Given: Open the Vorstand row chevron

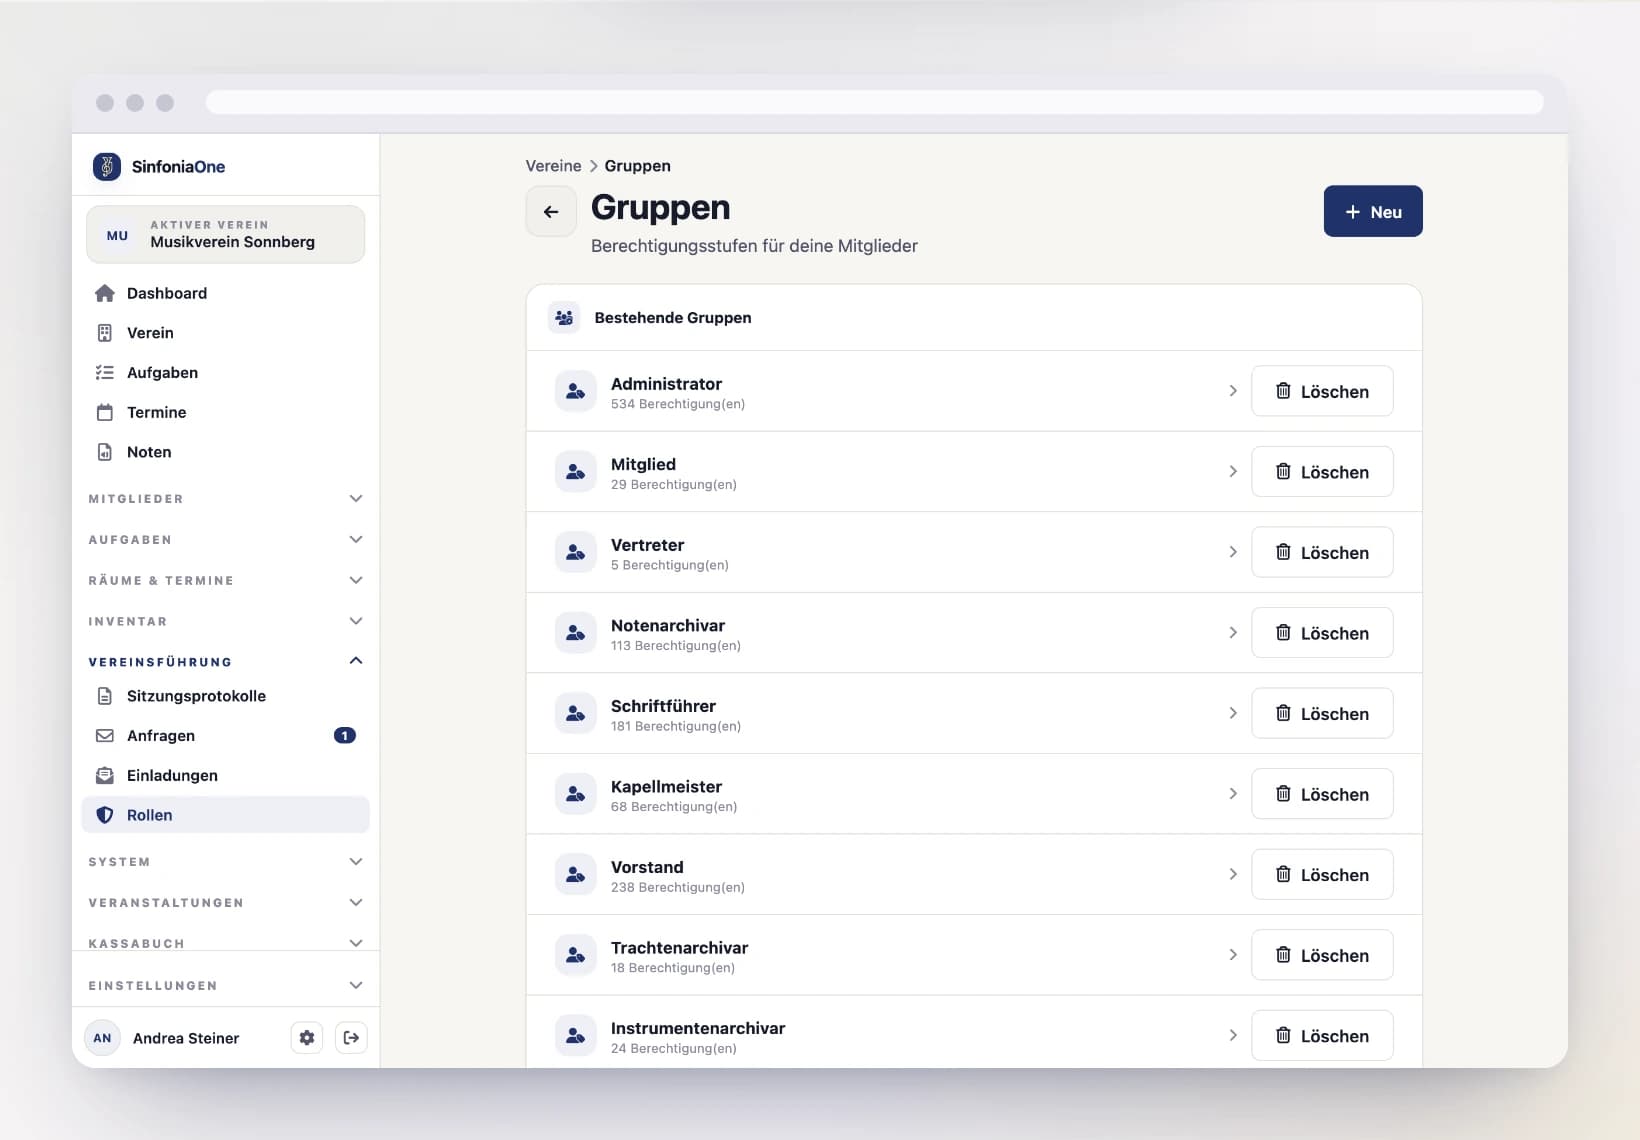Looking at the screenshot, I should [x=1233, y=874].
